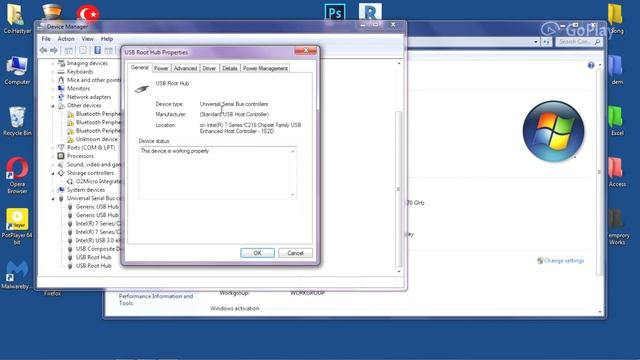Open the red Access folder icon
Screen dimensions: 640x360
[x=616, y=172]
